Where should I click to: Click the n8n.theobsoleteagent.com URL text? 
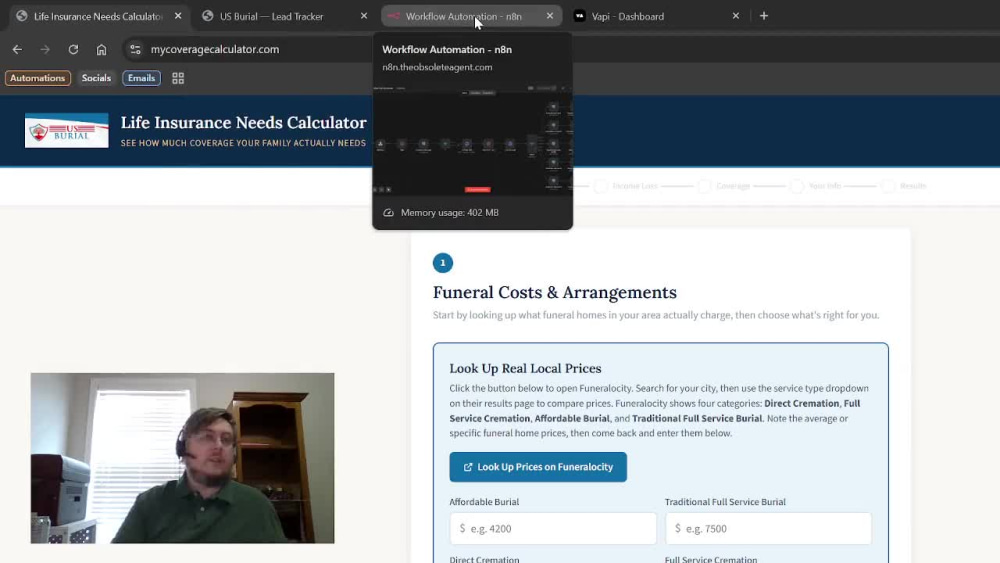point(437,67)
